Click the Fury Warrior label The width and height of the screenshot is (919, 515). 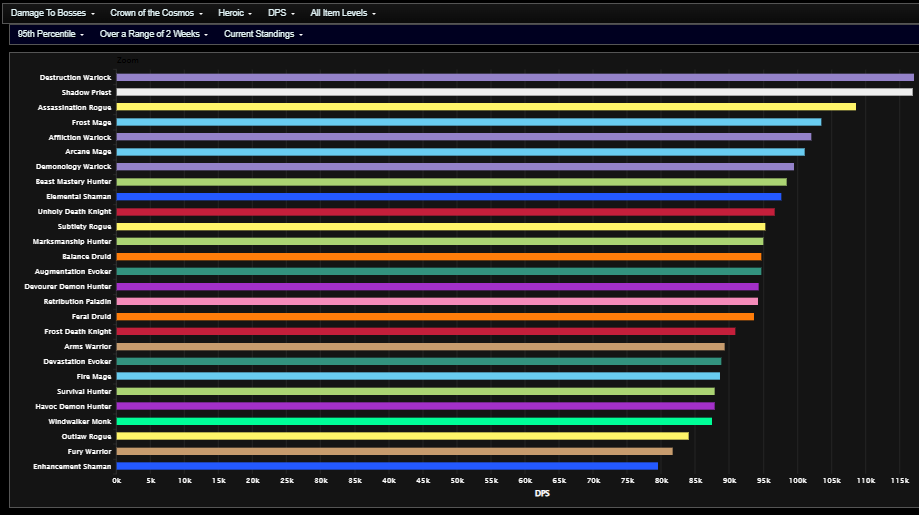click(x=89, y=452)
